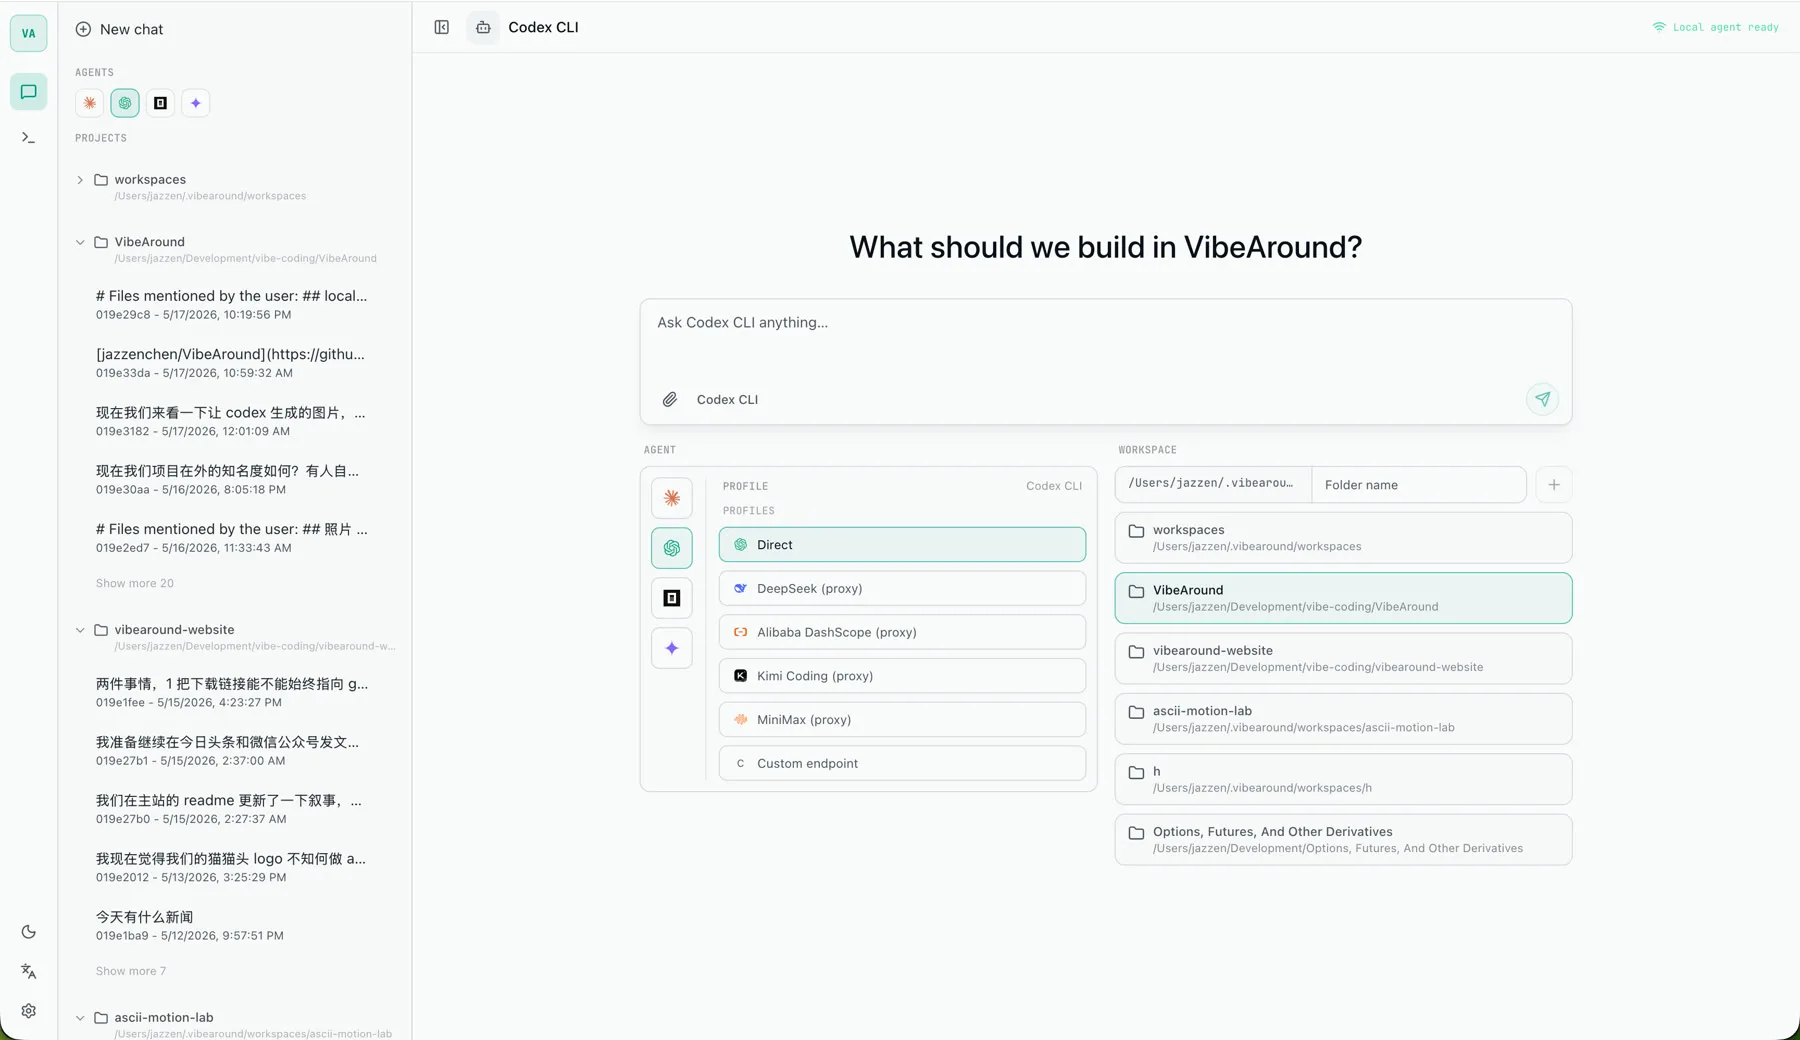Select the workspaces workspace card
1800x1040 pixels.
[1343, 538]
